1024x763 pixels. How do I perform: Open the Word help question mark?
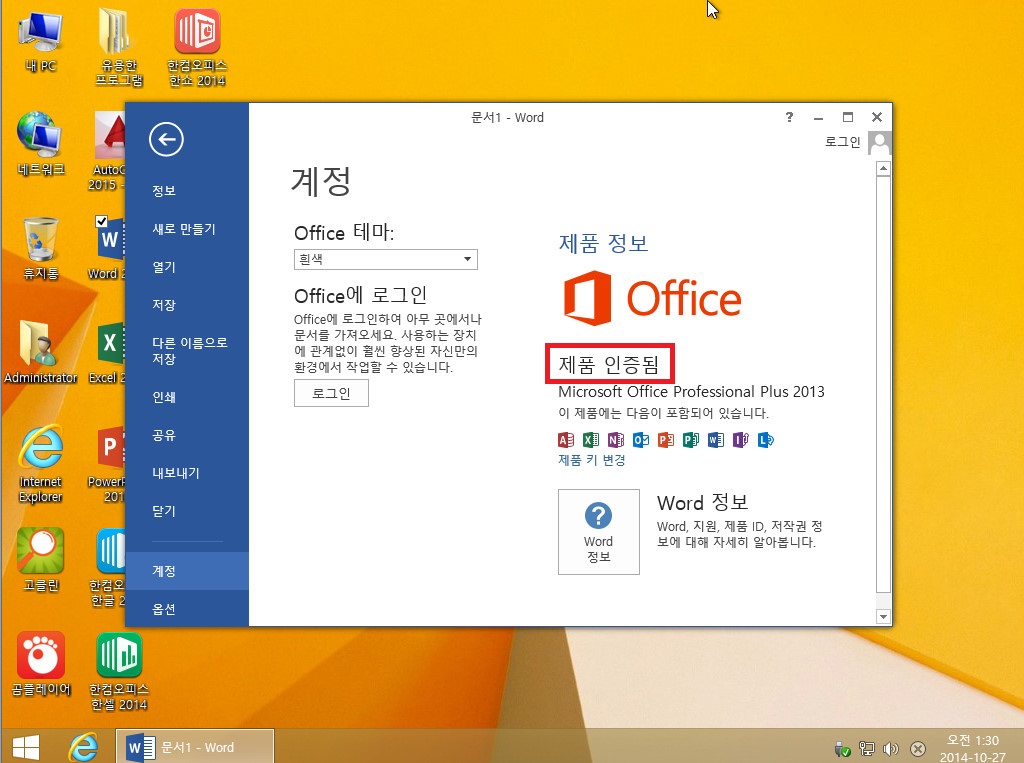tap(789, 117)
